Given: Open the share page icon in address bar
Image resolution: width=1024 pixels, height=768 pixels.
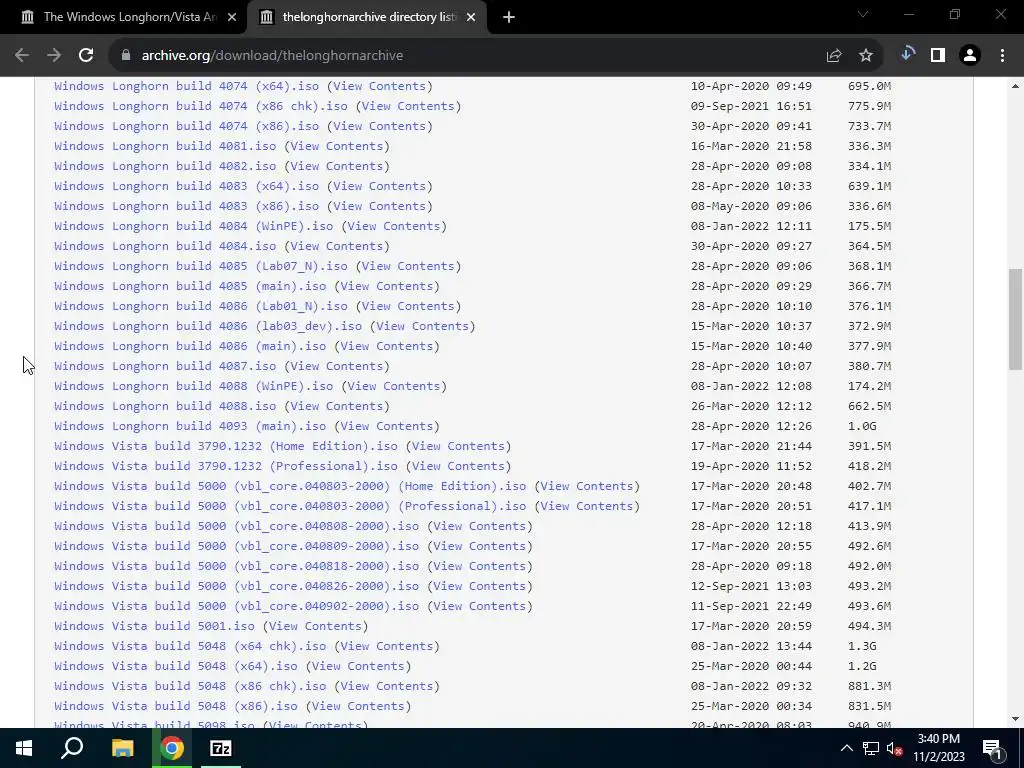Looking at the screenshot, I should 834,56.
